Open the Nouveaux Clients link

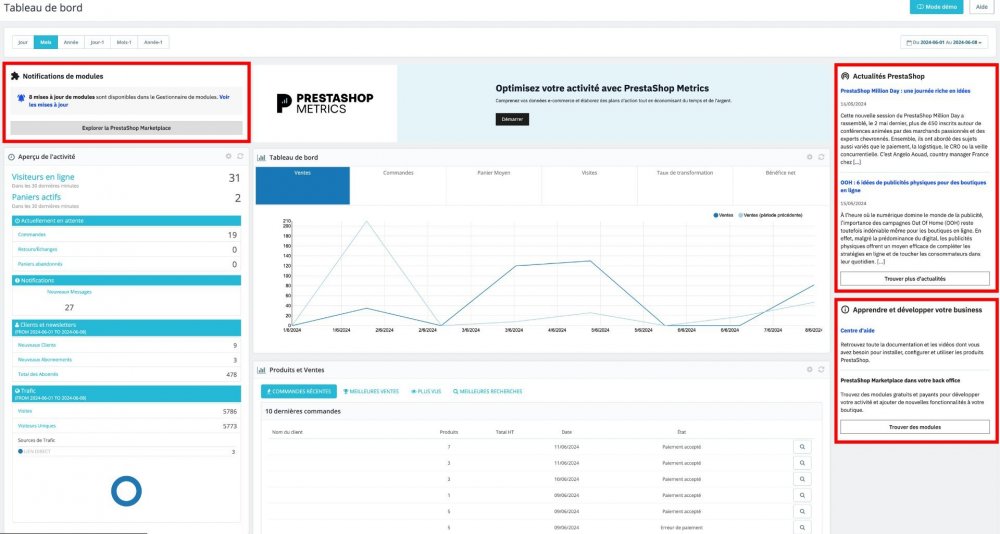tap(37, 345)
